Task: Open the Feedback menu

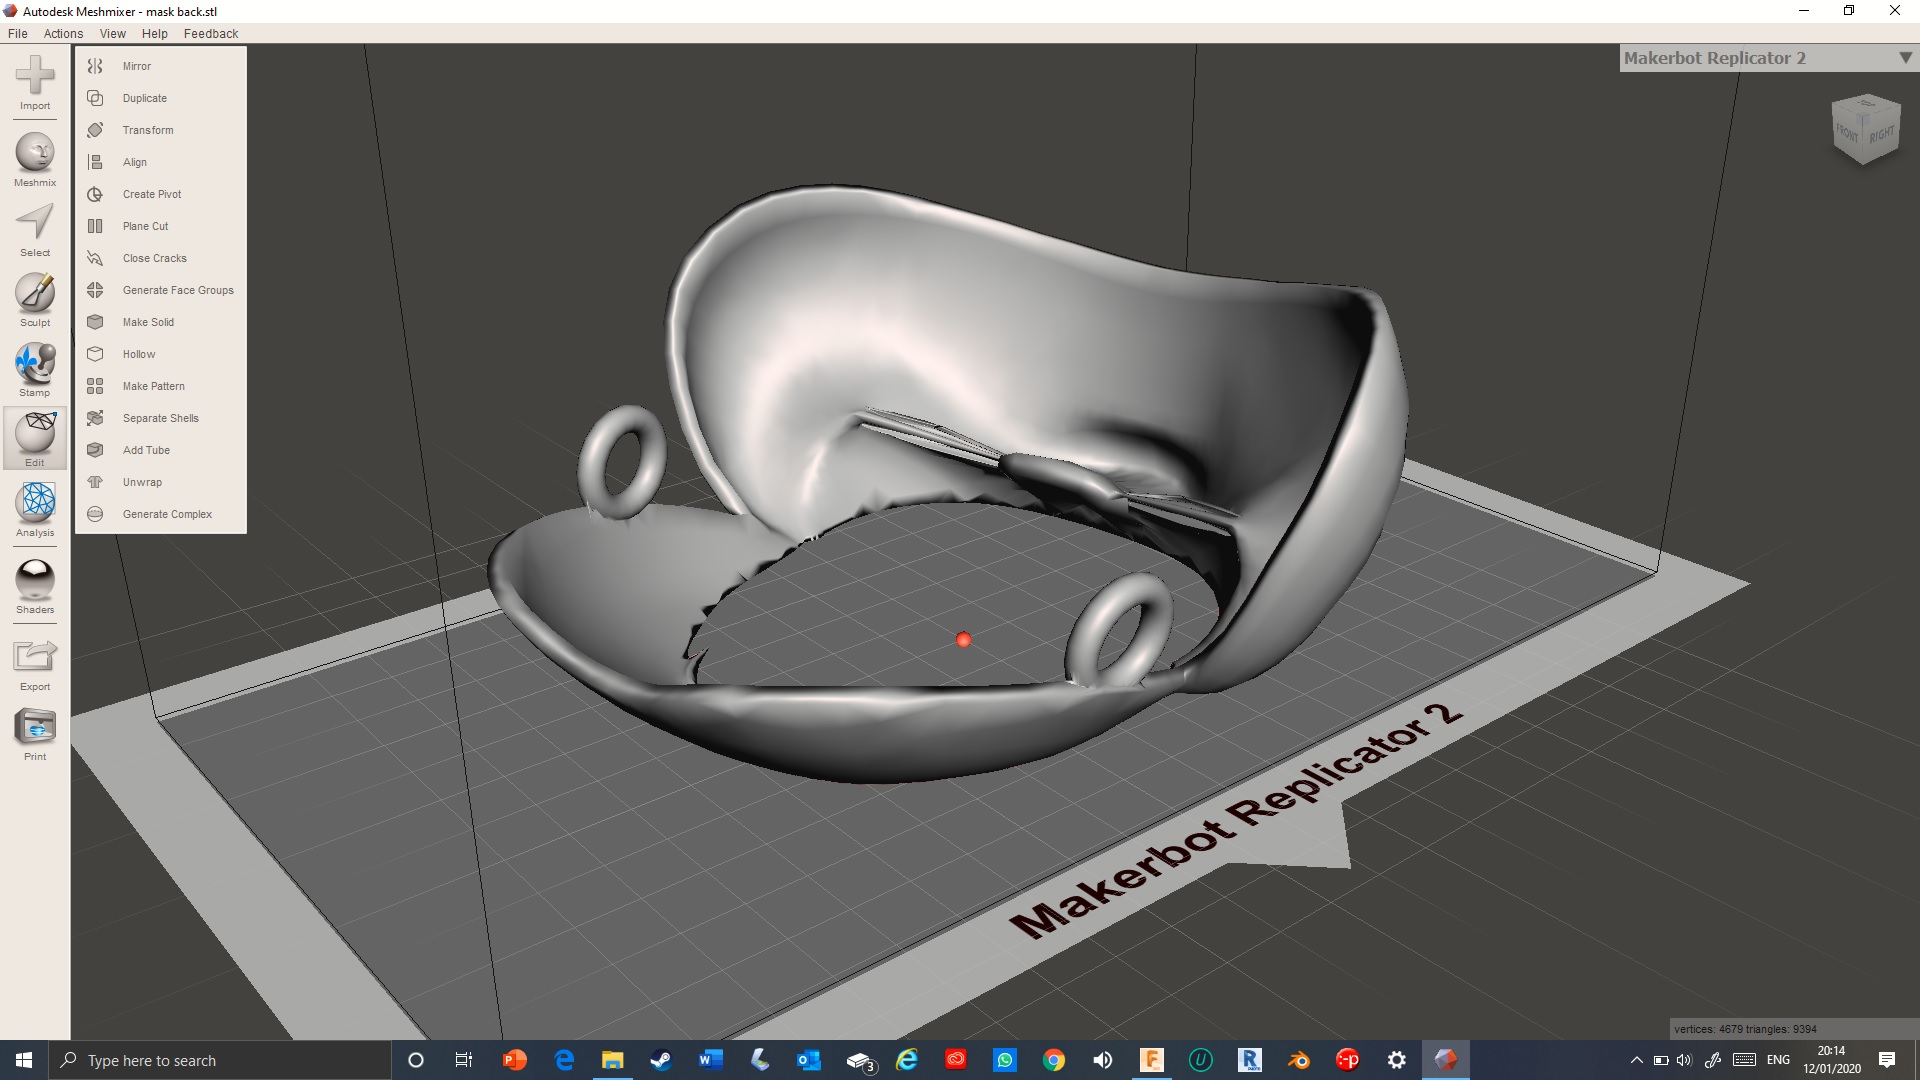Action: tap(210, 33)
